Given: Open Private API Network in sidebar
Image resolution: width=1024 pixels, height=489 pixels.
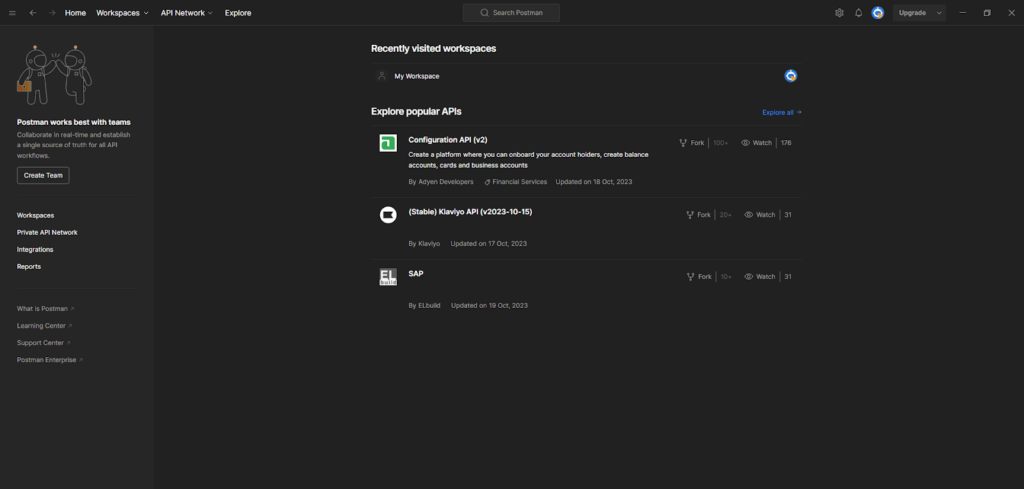Looking at the screenshot, I should coord(47,232).
